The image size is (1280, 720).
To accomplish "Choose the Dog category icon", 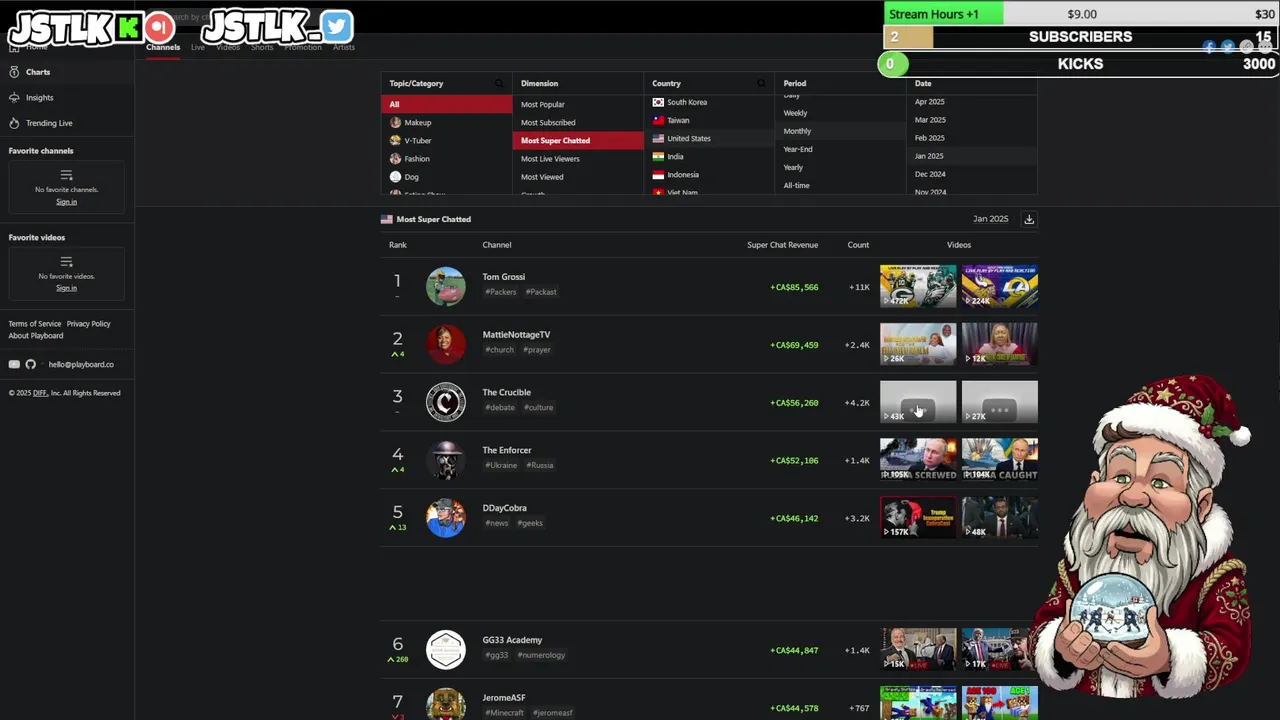I will coord(395,176).
